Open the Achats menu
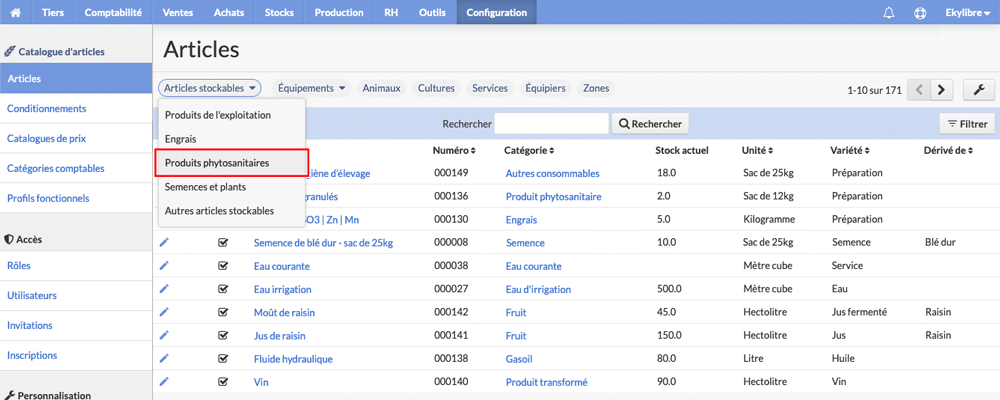The height and width of the screenshot is (400, 1000). point(229,12)
